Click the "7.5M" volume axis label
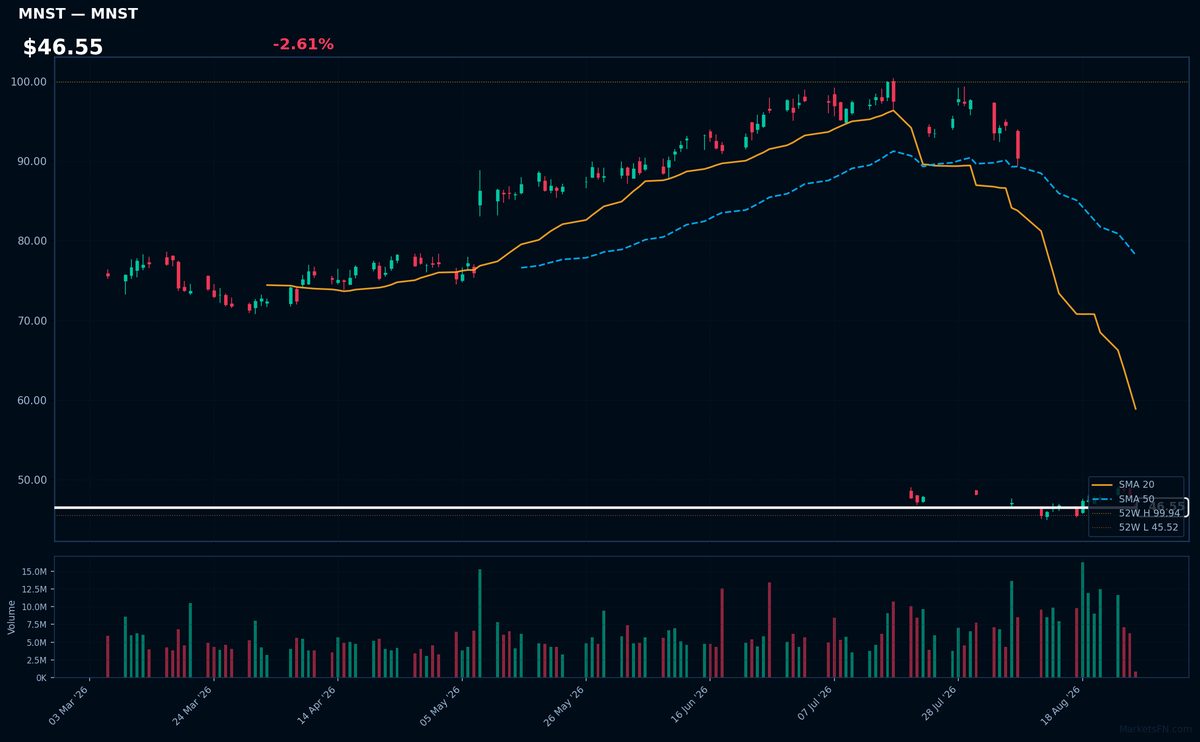Screen dimensions: 1200x742 [37, 625]
